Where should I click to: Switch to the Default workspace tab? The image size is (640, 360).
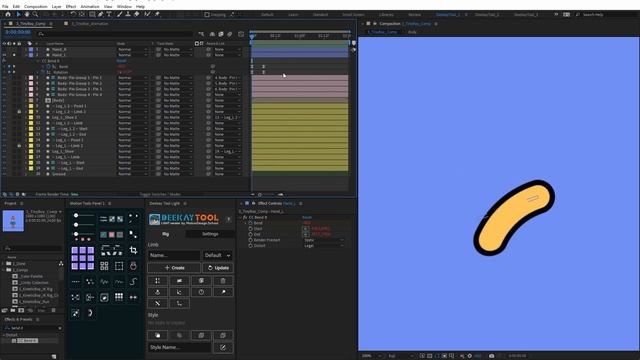coord(267,15)
